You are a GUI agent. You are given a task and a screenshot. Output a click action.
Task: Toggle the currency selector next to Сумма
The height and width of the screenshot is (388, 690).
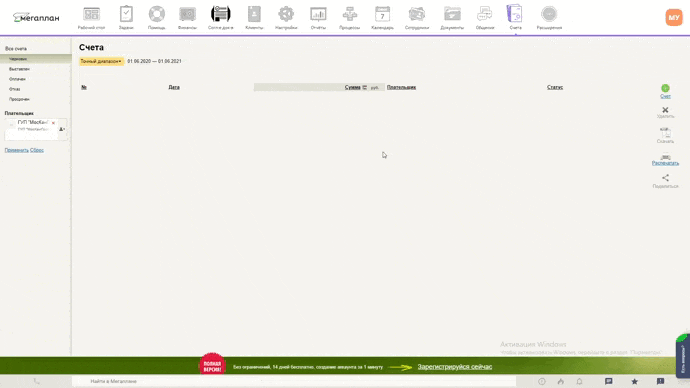click(x=365, y=87)
